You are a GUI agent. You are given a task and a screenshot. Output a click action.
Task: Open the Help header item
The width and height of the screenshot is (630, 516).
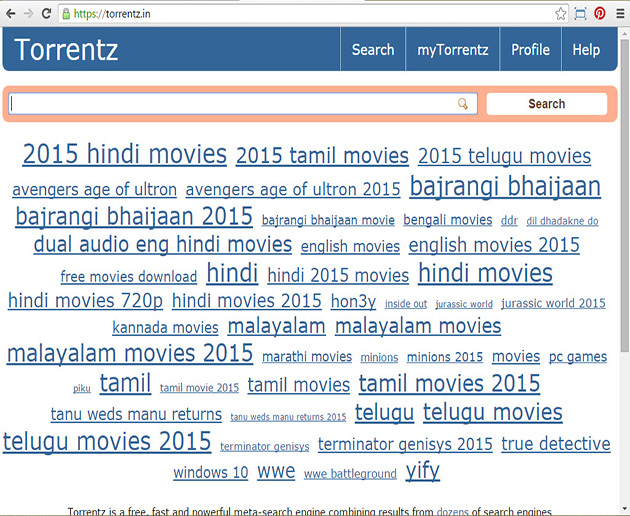[x=586, y=50]
